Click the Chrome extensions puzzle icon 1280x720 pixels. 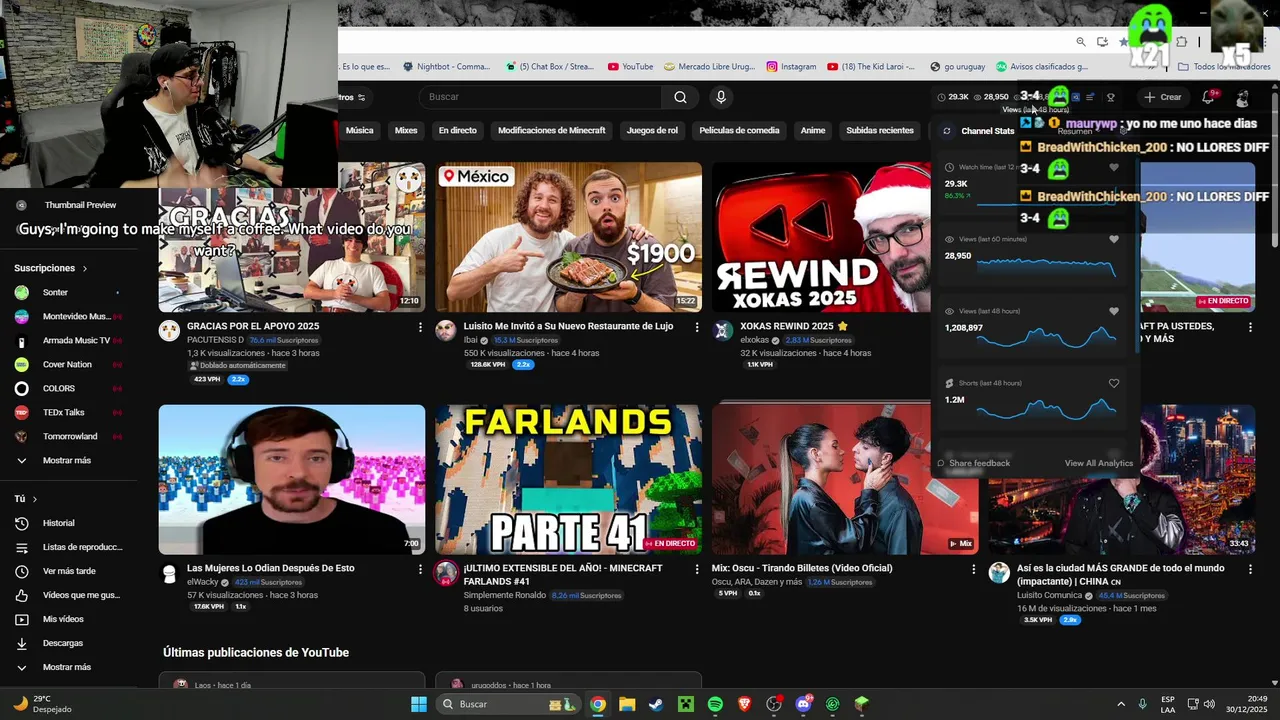[x=1181, y=41]
